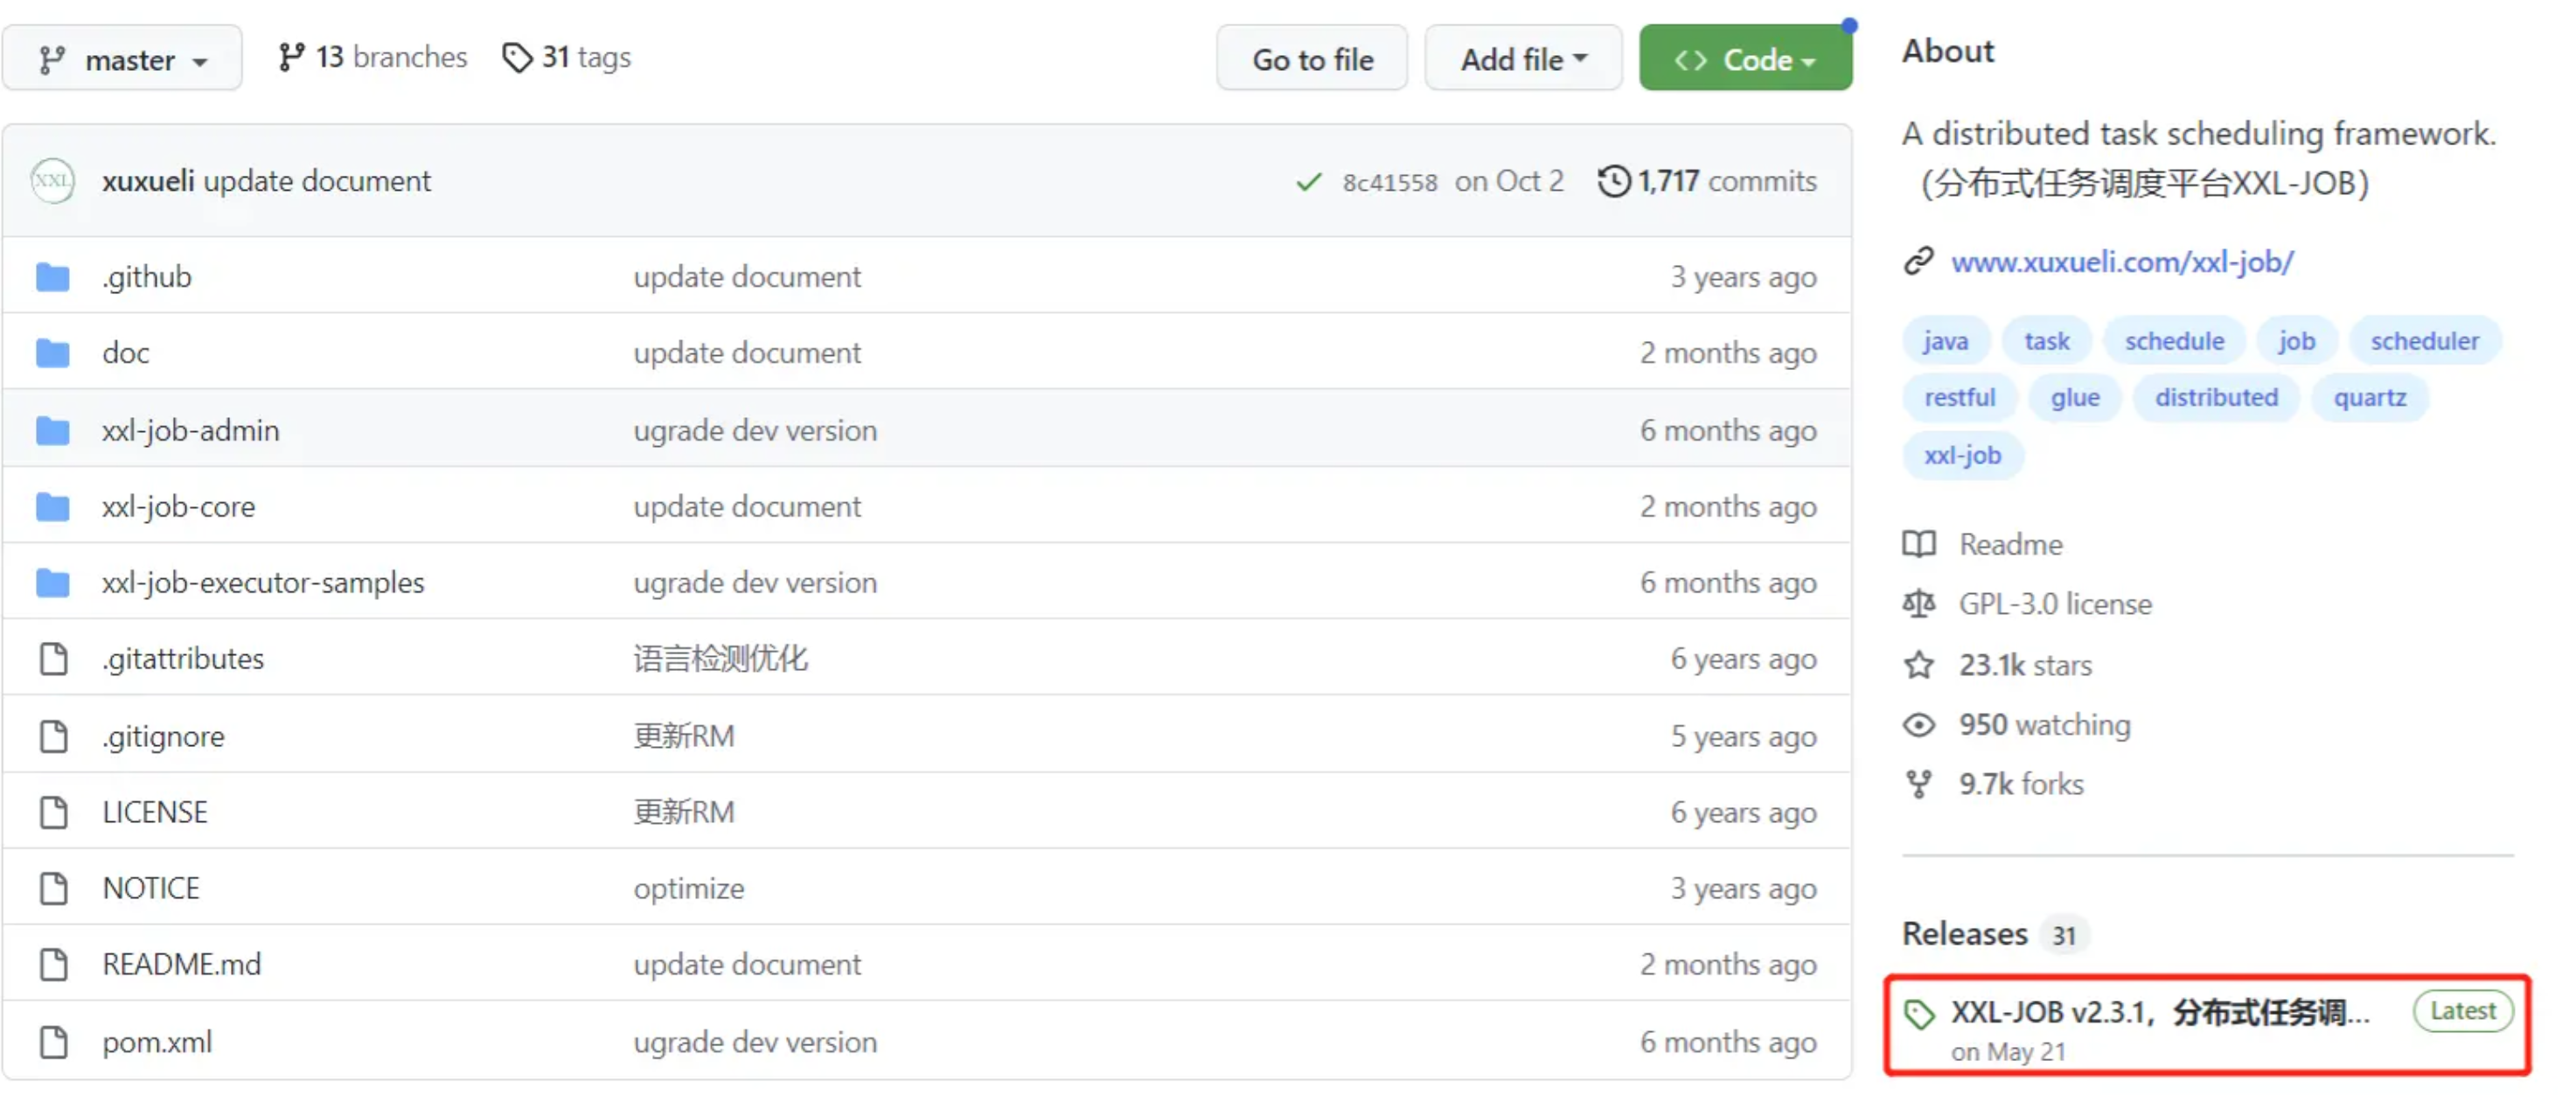Open the xuxueli author link
2576x1103 pixels.
click(x=148, y=181)
